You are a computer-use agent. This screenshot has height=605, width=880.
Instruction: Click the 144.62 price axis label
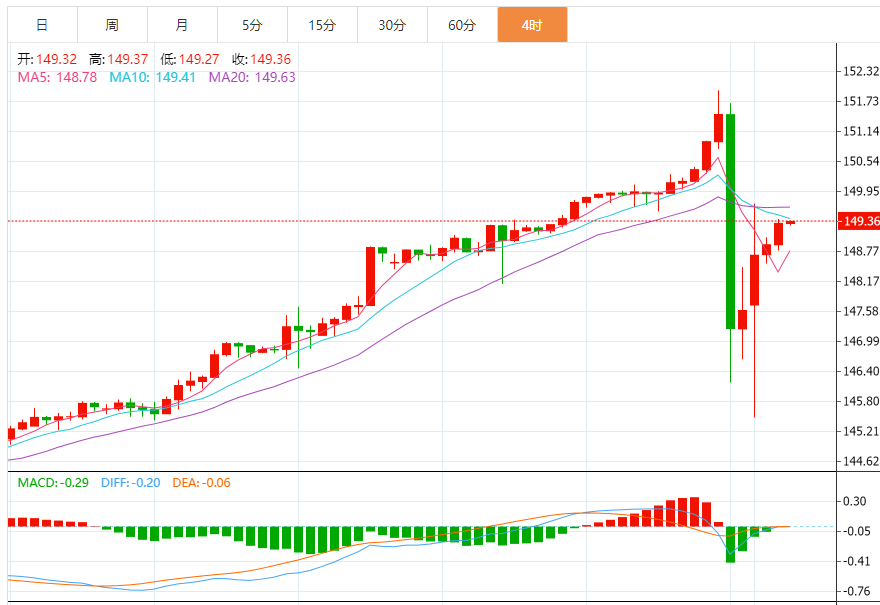861,461
